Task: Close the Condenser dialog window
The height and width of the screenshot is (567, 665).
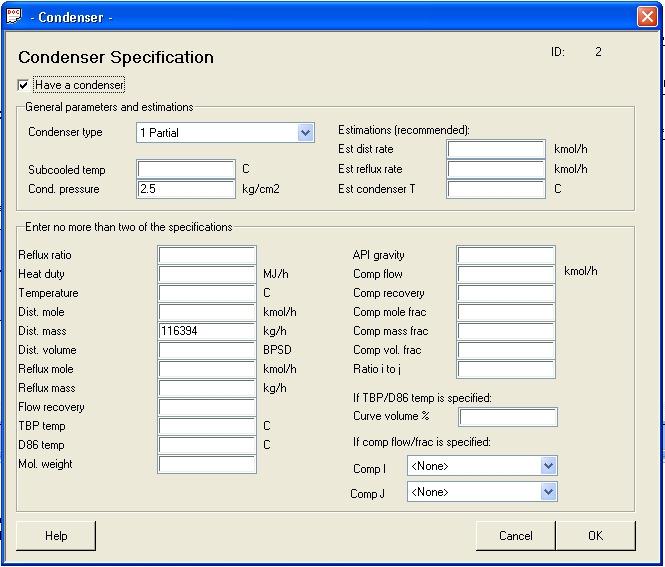Action: coord(647,17)
